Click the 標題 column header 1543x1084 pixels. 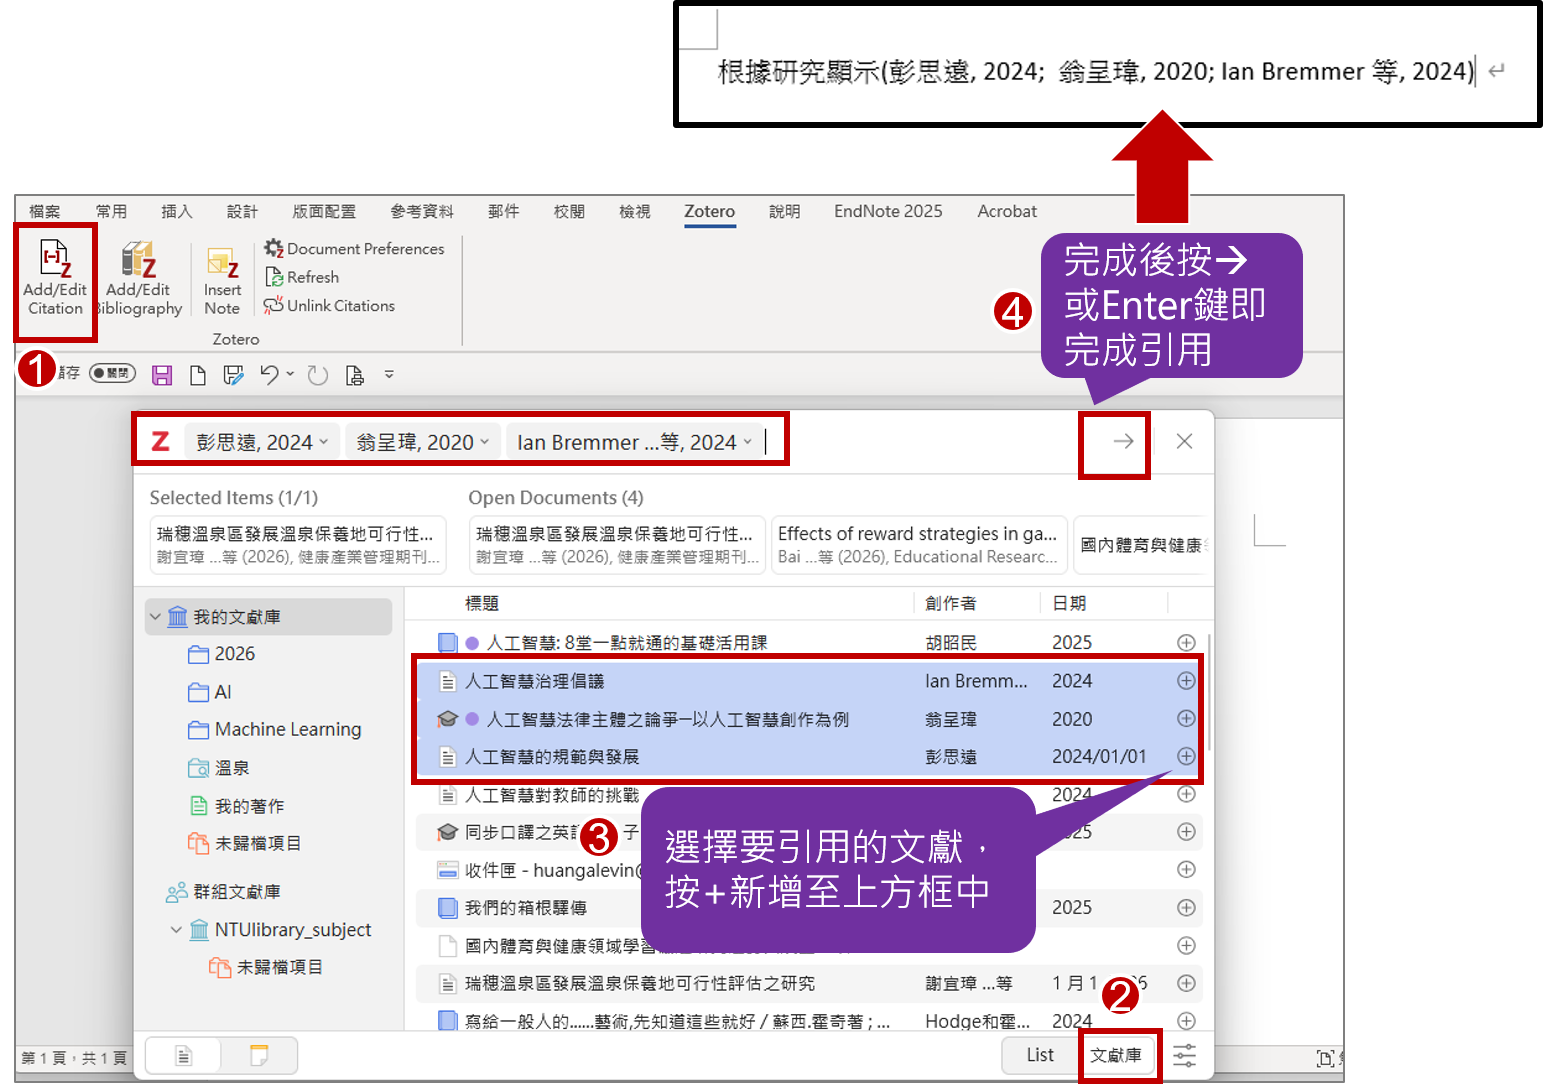tap(482, 603)
